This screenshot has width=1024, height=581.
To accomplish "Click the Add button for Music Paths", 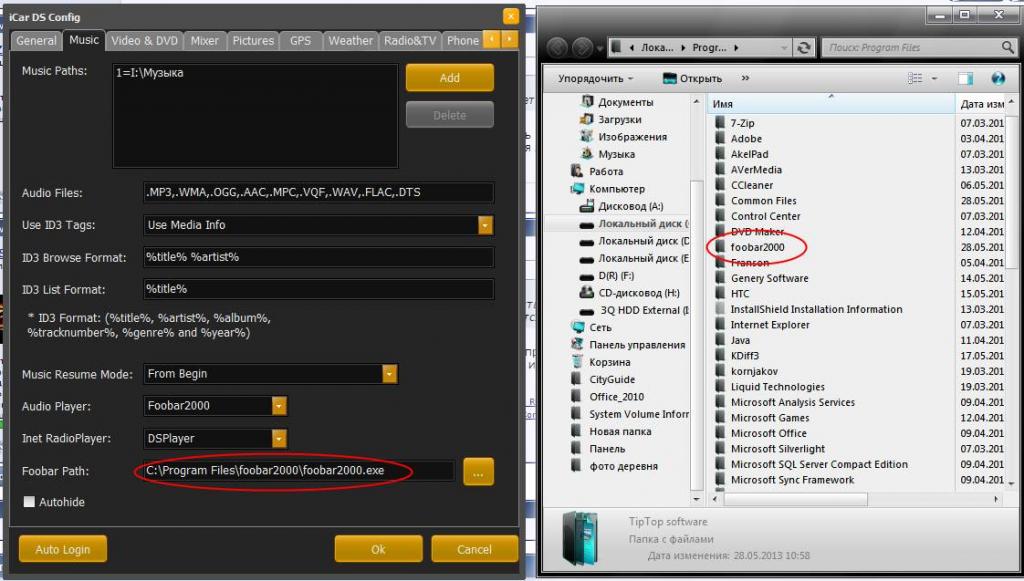I will point(449,78).
